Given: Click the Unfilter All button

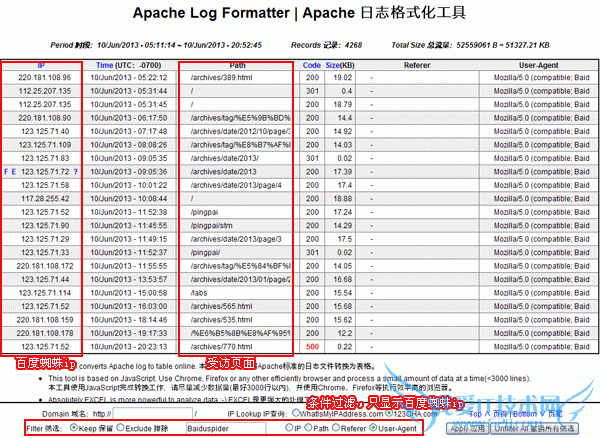Looking at the screenshot, I should [535, 428].
